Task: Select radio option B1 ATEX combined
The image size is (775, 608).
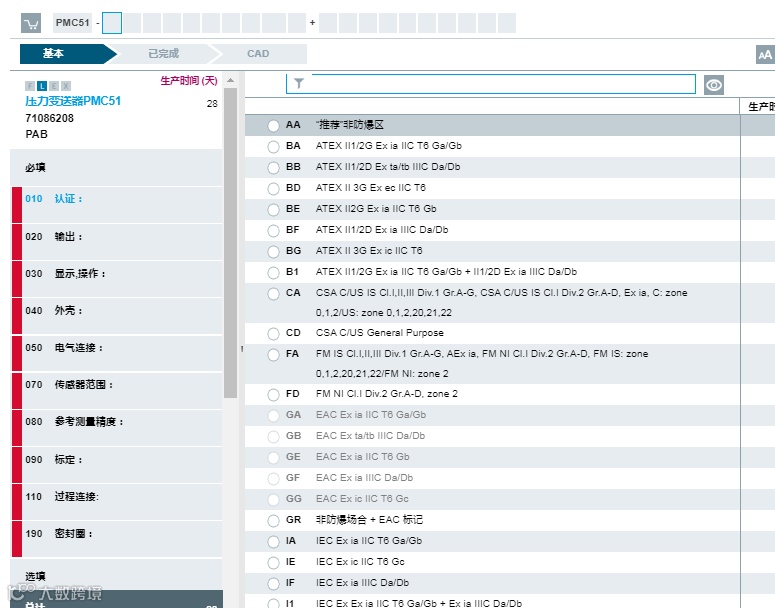Action: (x=273, y=273)
